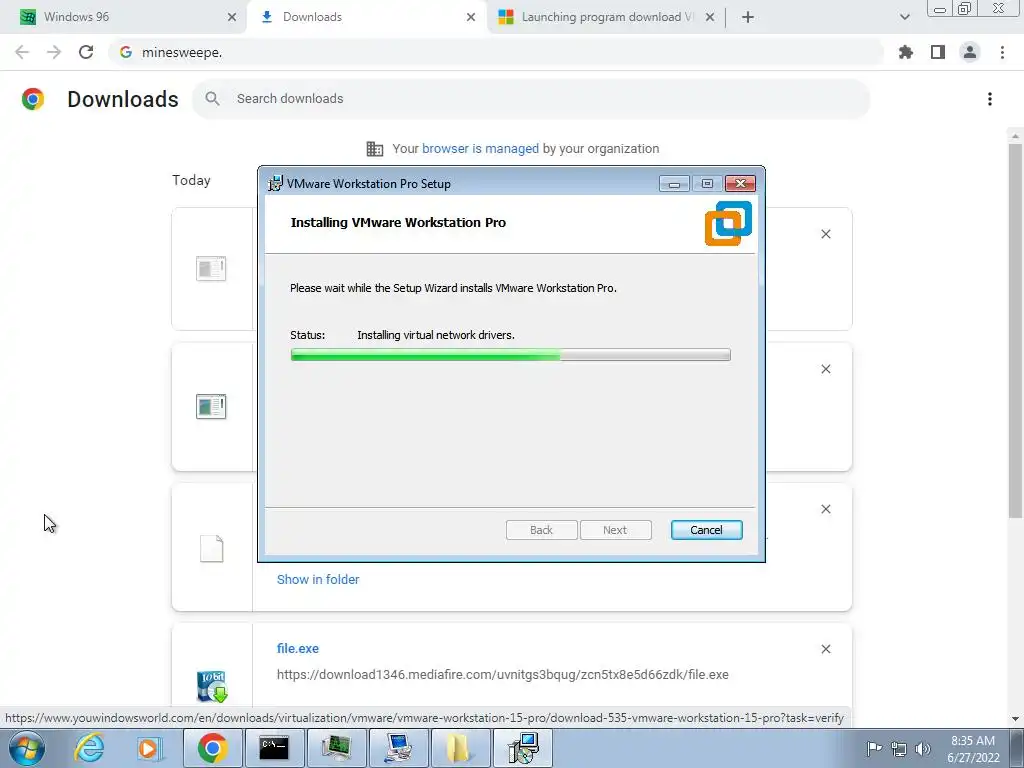1024x768 pixels.
Task: Click the Search downloads field
Action: coord(531,99)
